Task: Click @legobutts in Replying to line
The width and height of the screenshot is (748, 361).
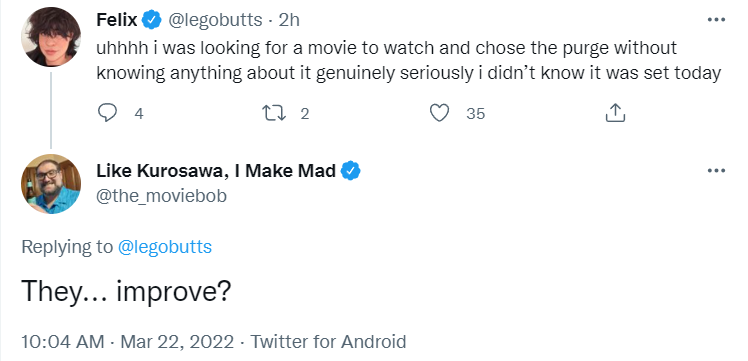Action: 165,247
